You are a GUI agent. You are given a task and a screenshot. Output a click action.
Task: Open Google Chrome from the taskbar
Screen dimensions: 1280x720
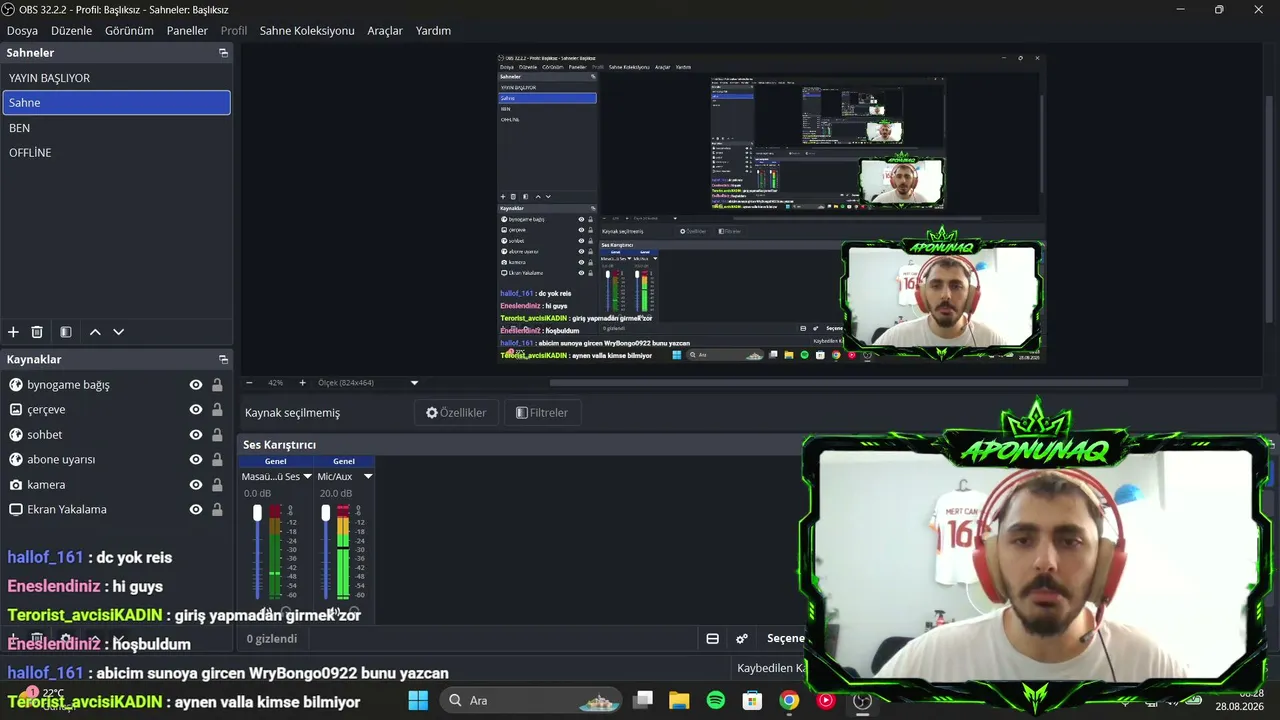pos(789,700)
